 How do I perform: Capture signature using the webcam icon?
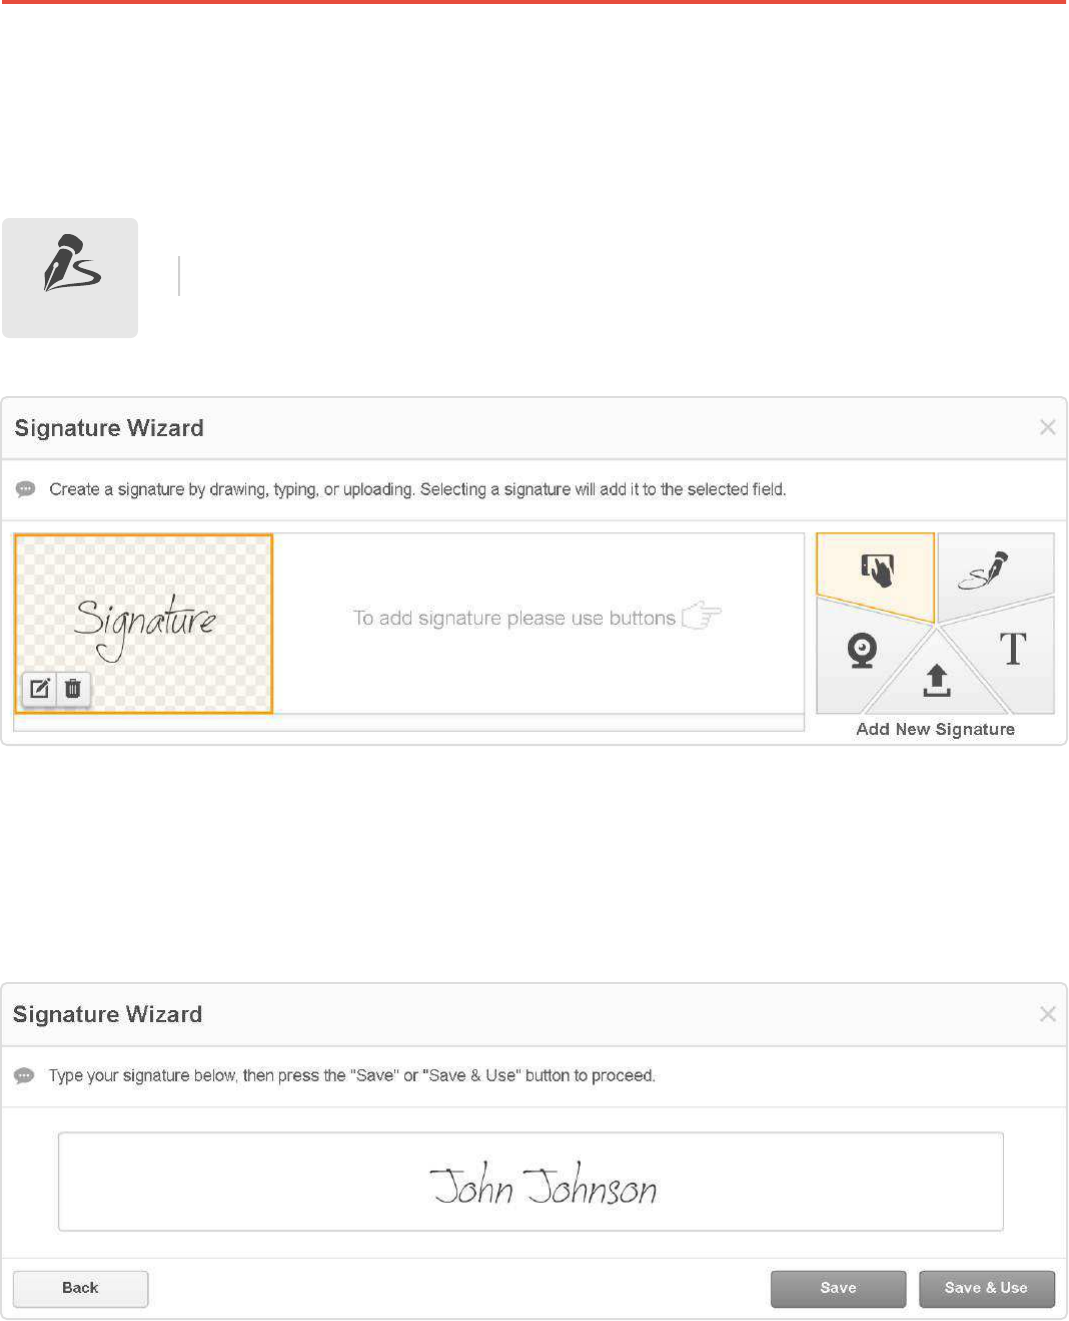point(861,651)
